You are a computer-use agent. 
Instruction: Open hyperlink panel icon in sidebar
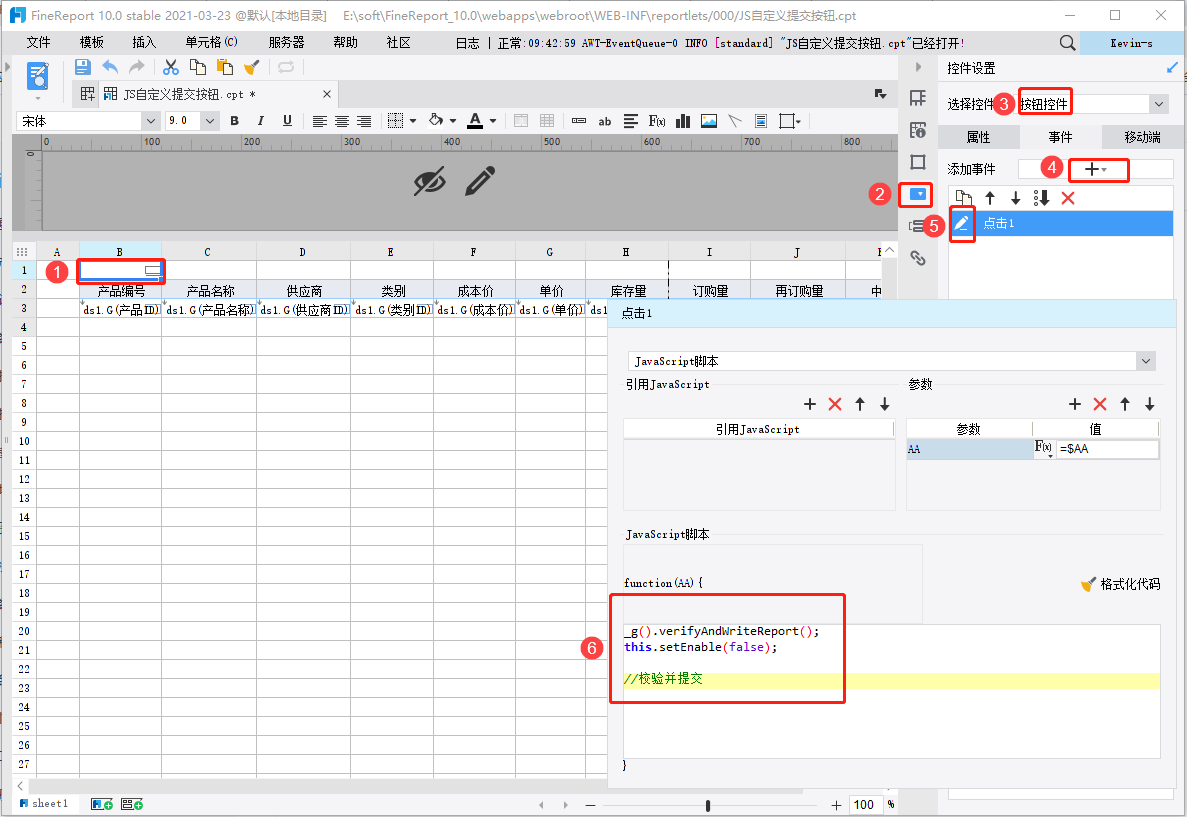(918, 258)
